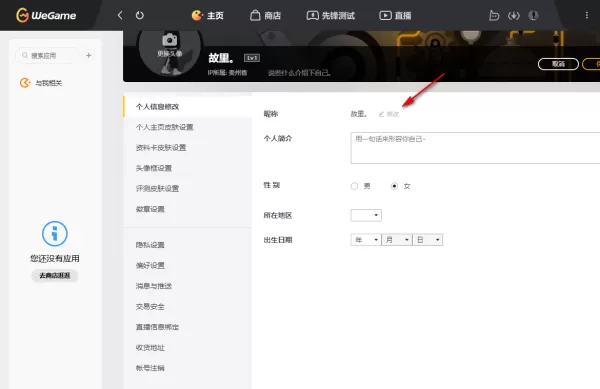Click the profile intro placeholder under the nickname
This screenshot has height=389, width=600.
(x=299, y=73)
